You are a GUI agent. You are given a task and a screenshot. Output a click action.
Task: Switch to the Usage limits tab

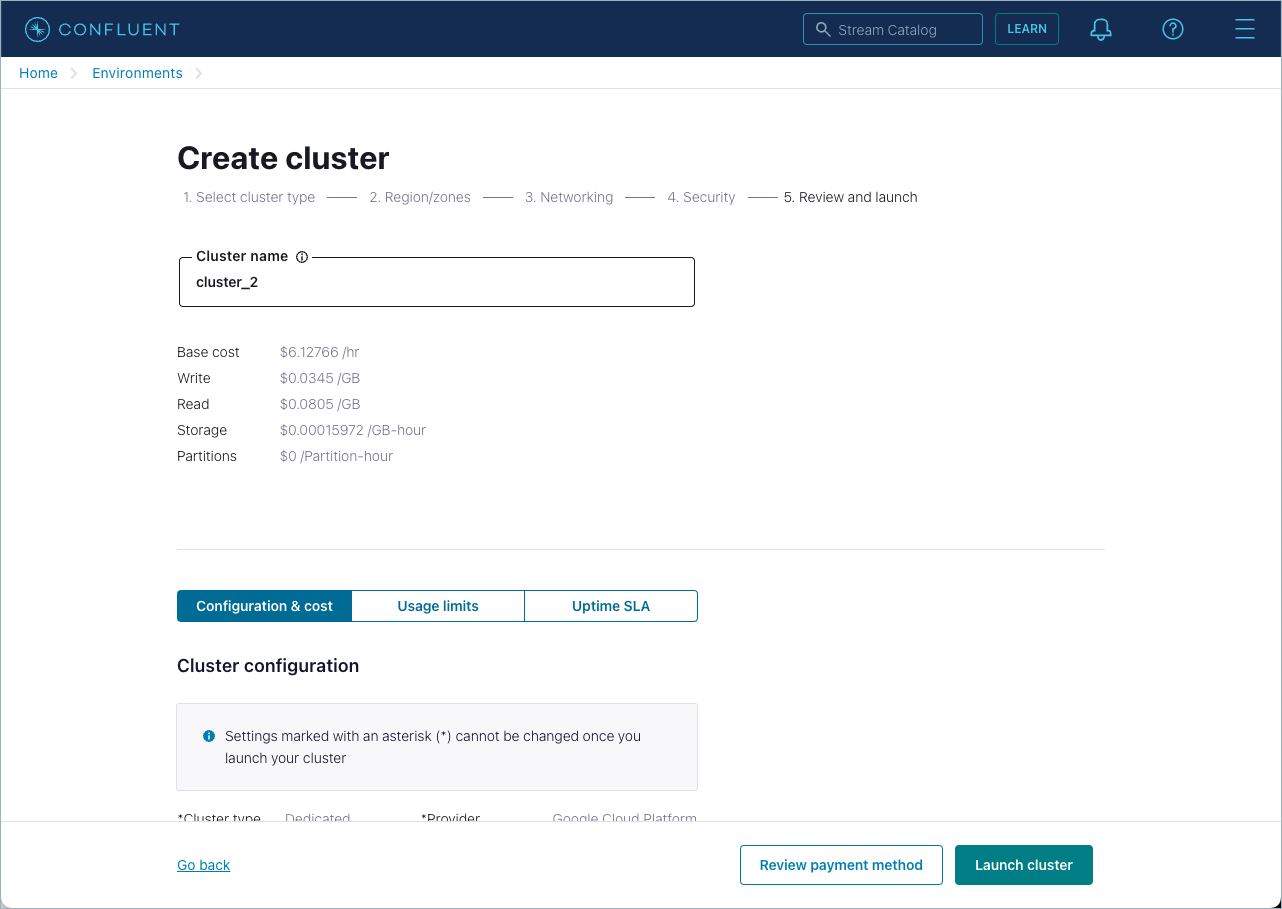[x=437, y=606]
